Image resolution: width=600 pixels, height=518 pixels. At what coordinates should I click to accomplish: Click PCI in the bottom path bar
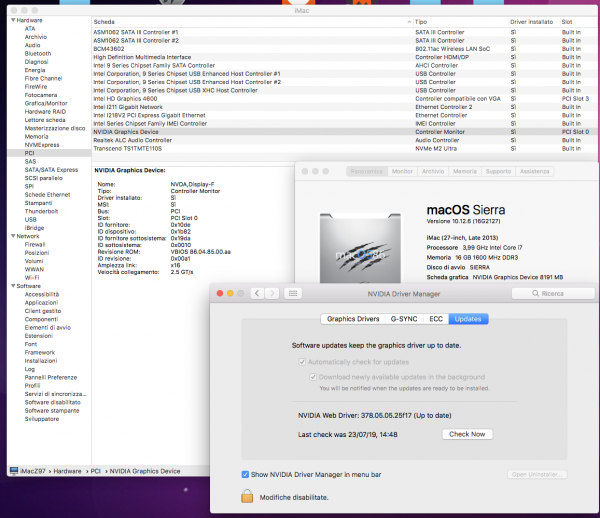pyautogui.click(x=95, y=471)
